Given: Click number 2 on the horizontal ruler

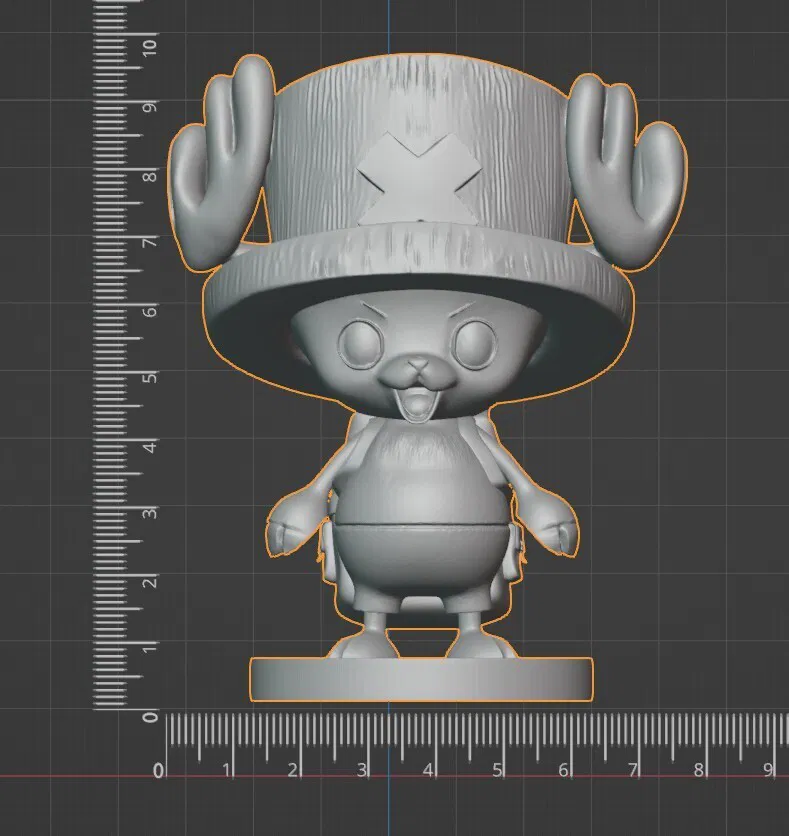Looking at the screenshot, I should coord(293,769).
